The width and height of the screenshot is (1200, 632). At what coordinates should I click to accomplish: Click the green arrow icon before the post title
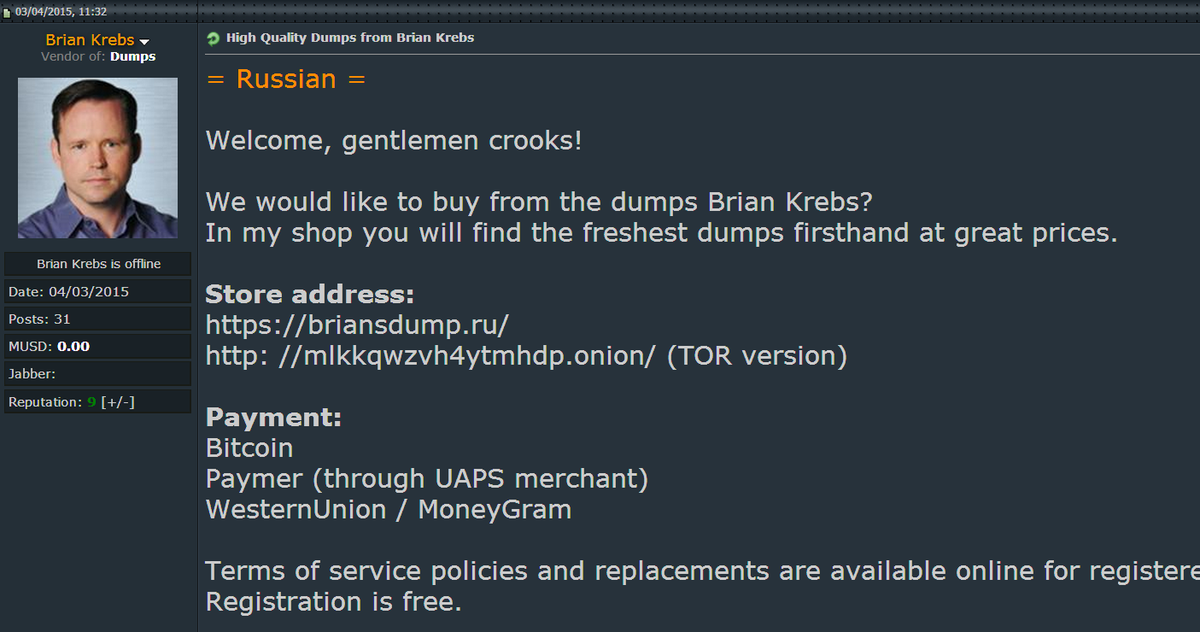tap(212, 38)
